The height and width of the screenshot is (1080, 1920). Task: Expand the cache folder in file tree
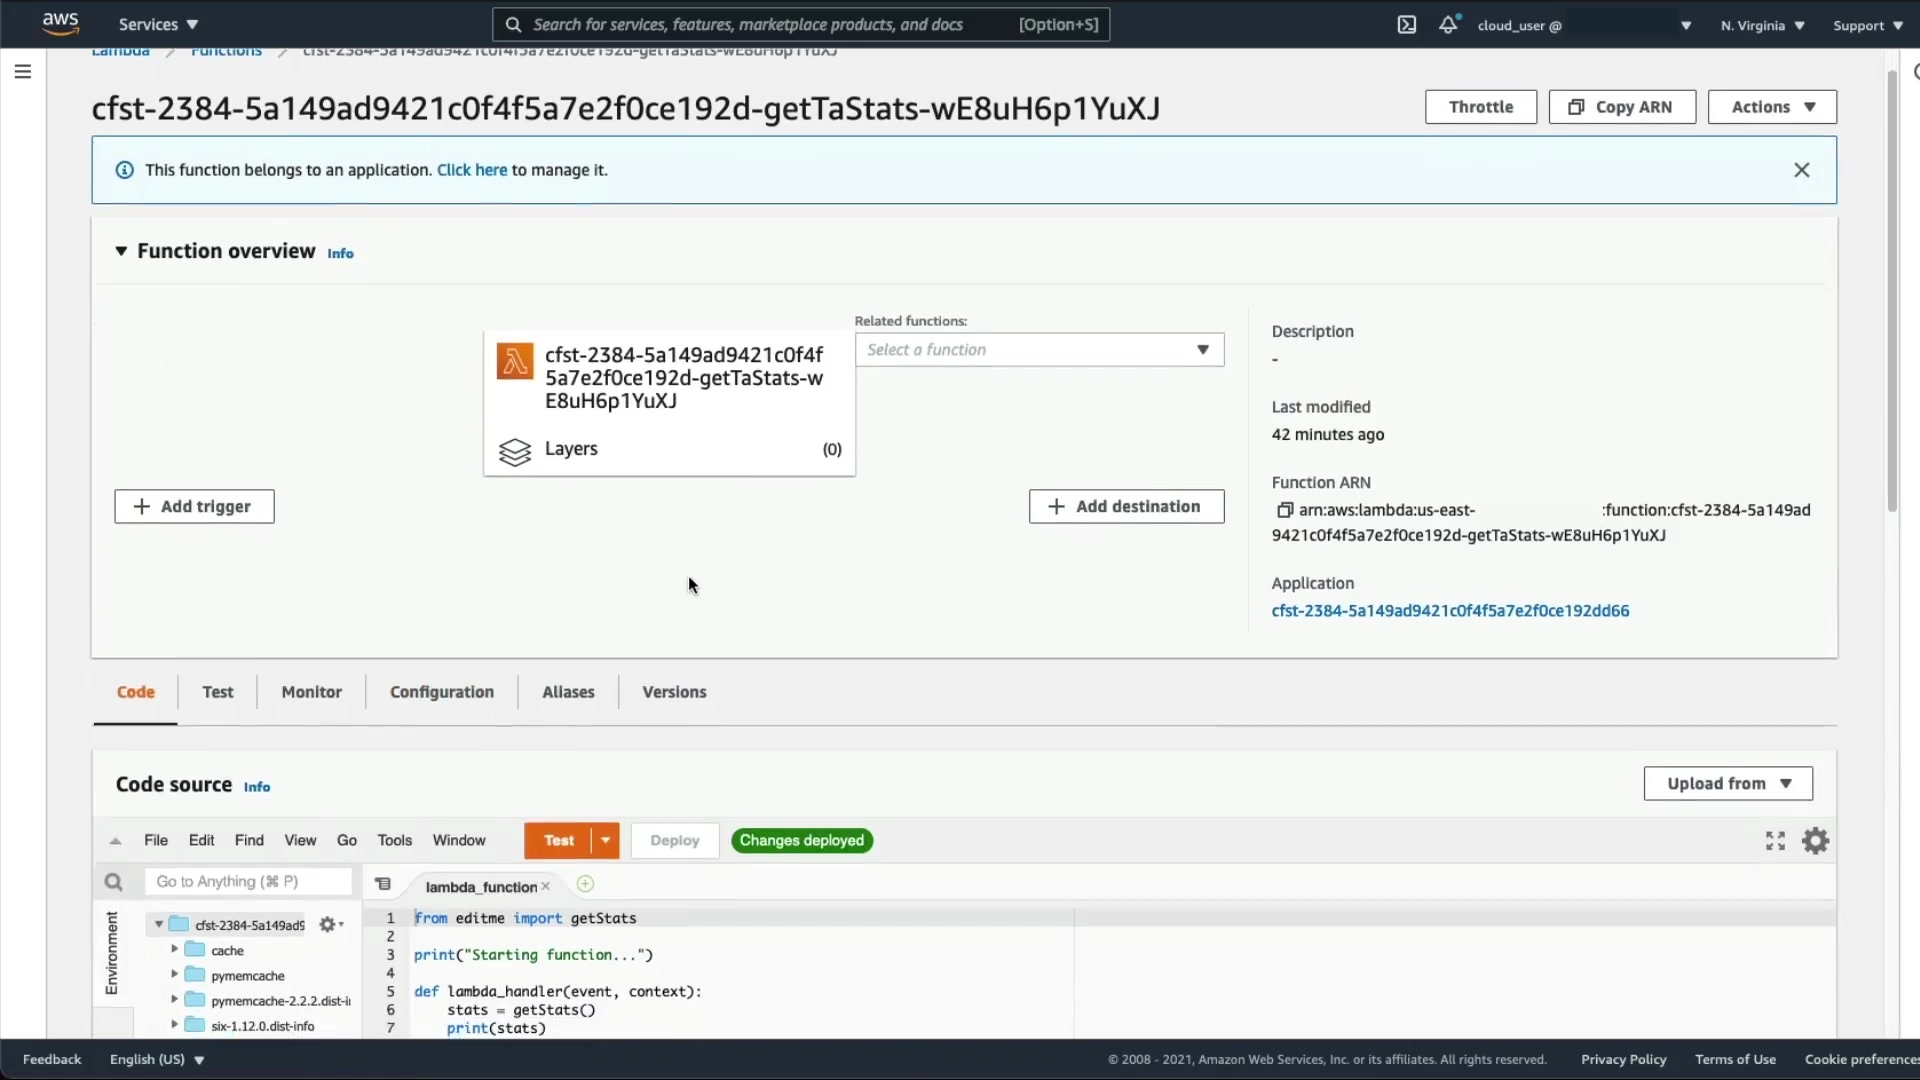click(x=175, y=949)
